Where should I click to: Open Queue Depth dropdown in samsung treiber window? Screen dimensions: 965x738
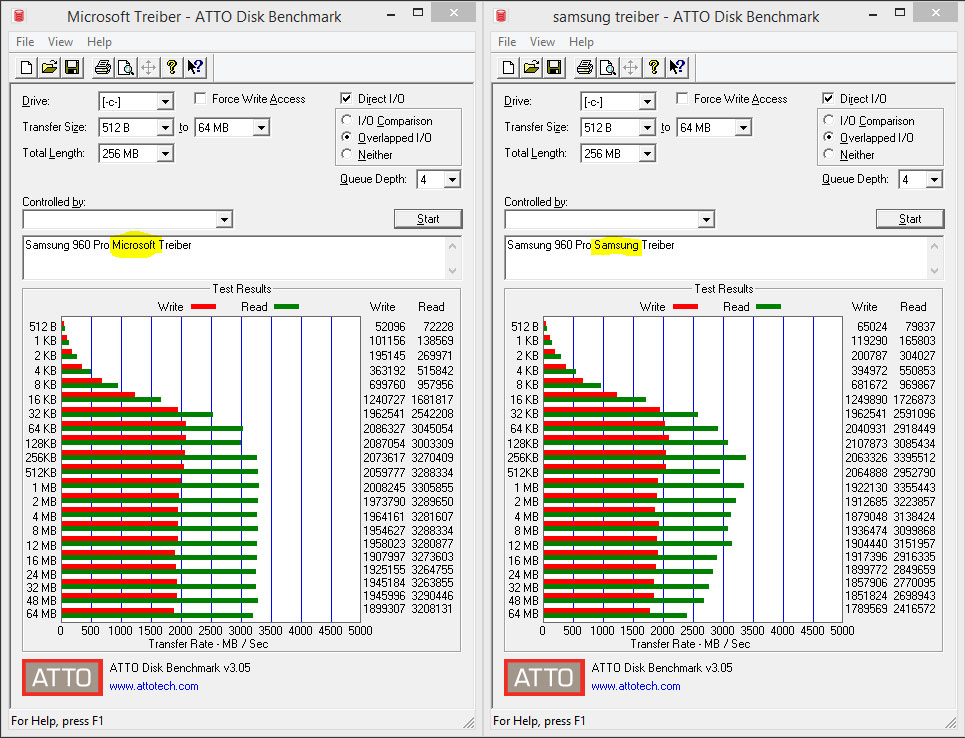tap(934, 180)
